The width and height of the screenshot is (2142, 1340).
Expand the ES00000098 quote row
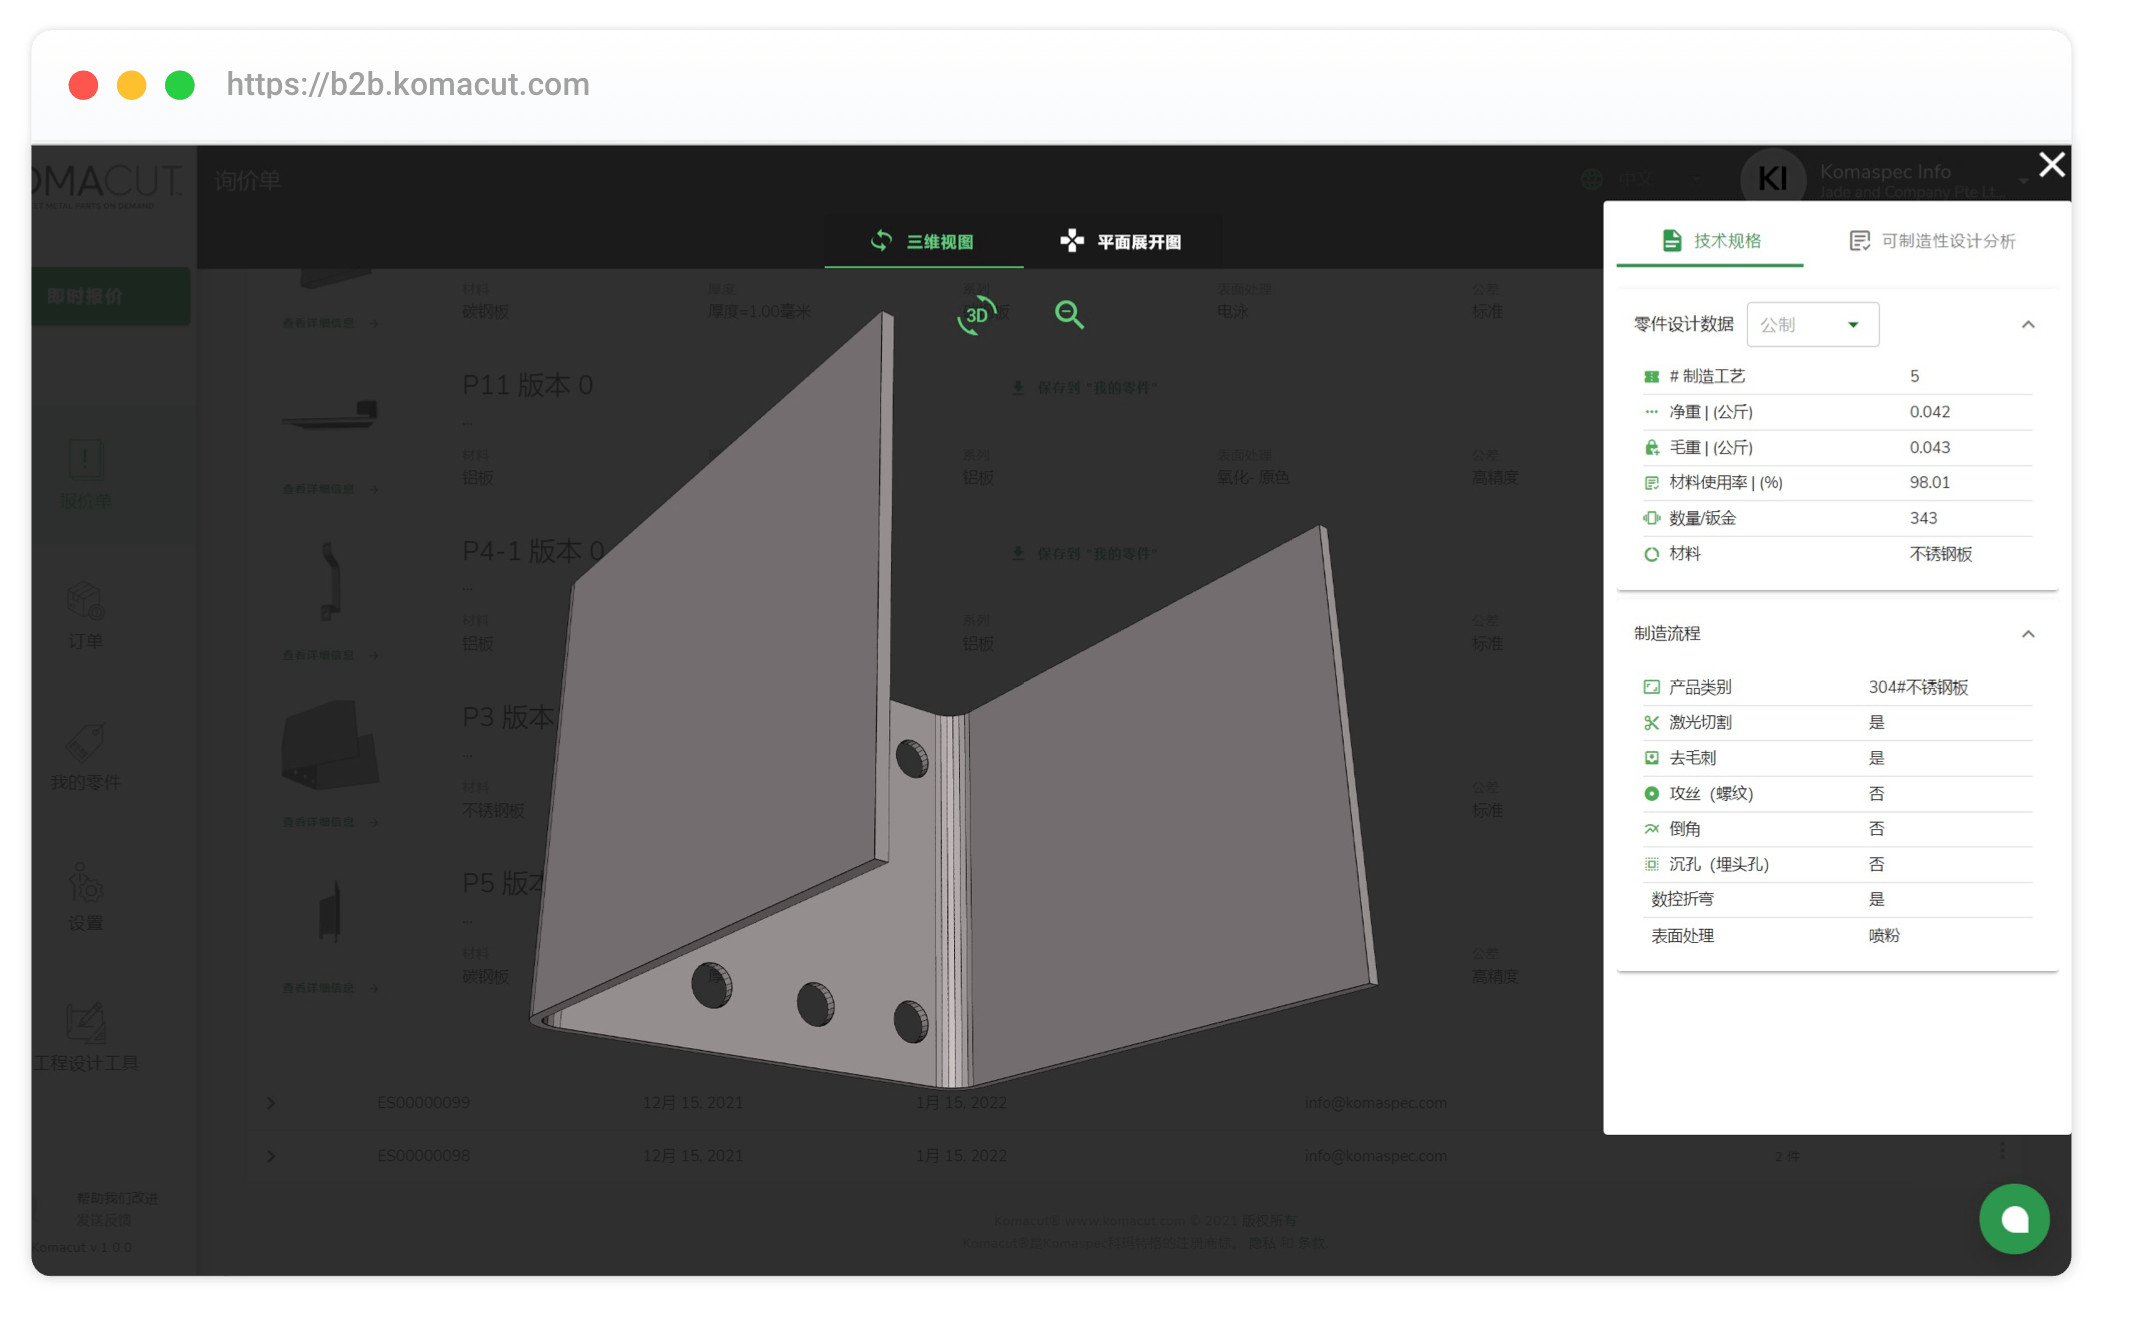pos(271,1156)
